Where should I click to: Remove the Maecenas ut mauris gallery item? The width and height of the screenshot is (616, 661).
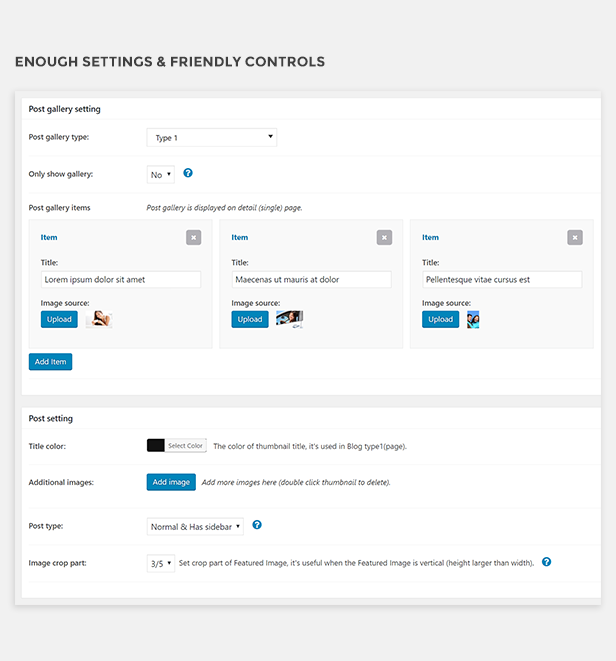click(384, 237)
